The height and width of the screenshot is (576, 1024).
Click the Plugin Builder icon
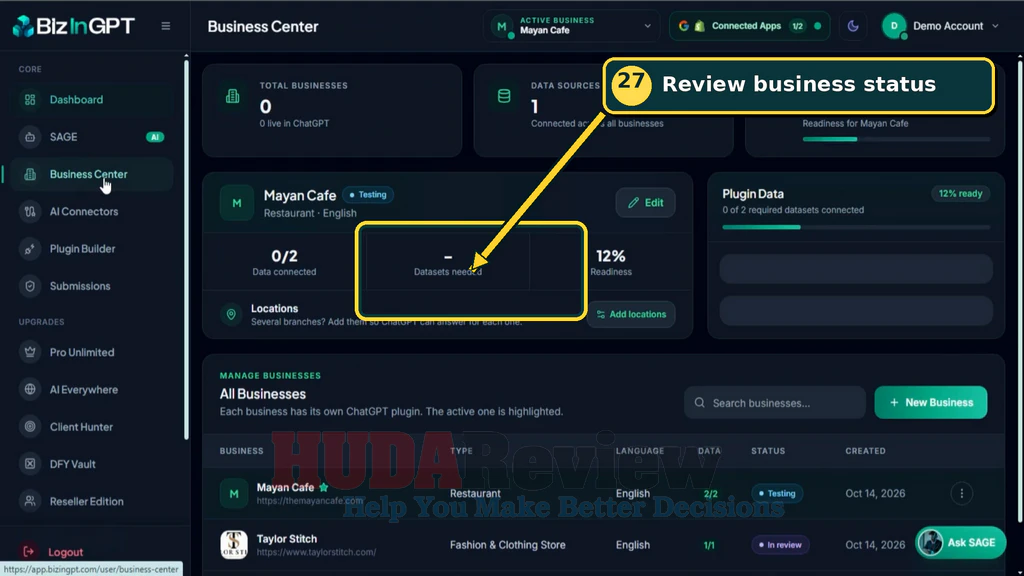[30, 249]
